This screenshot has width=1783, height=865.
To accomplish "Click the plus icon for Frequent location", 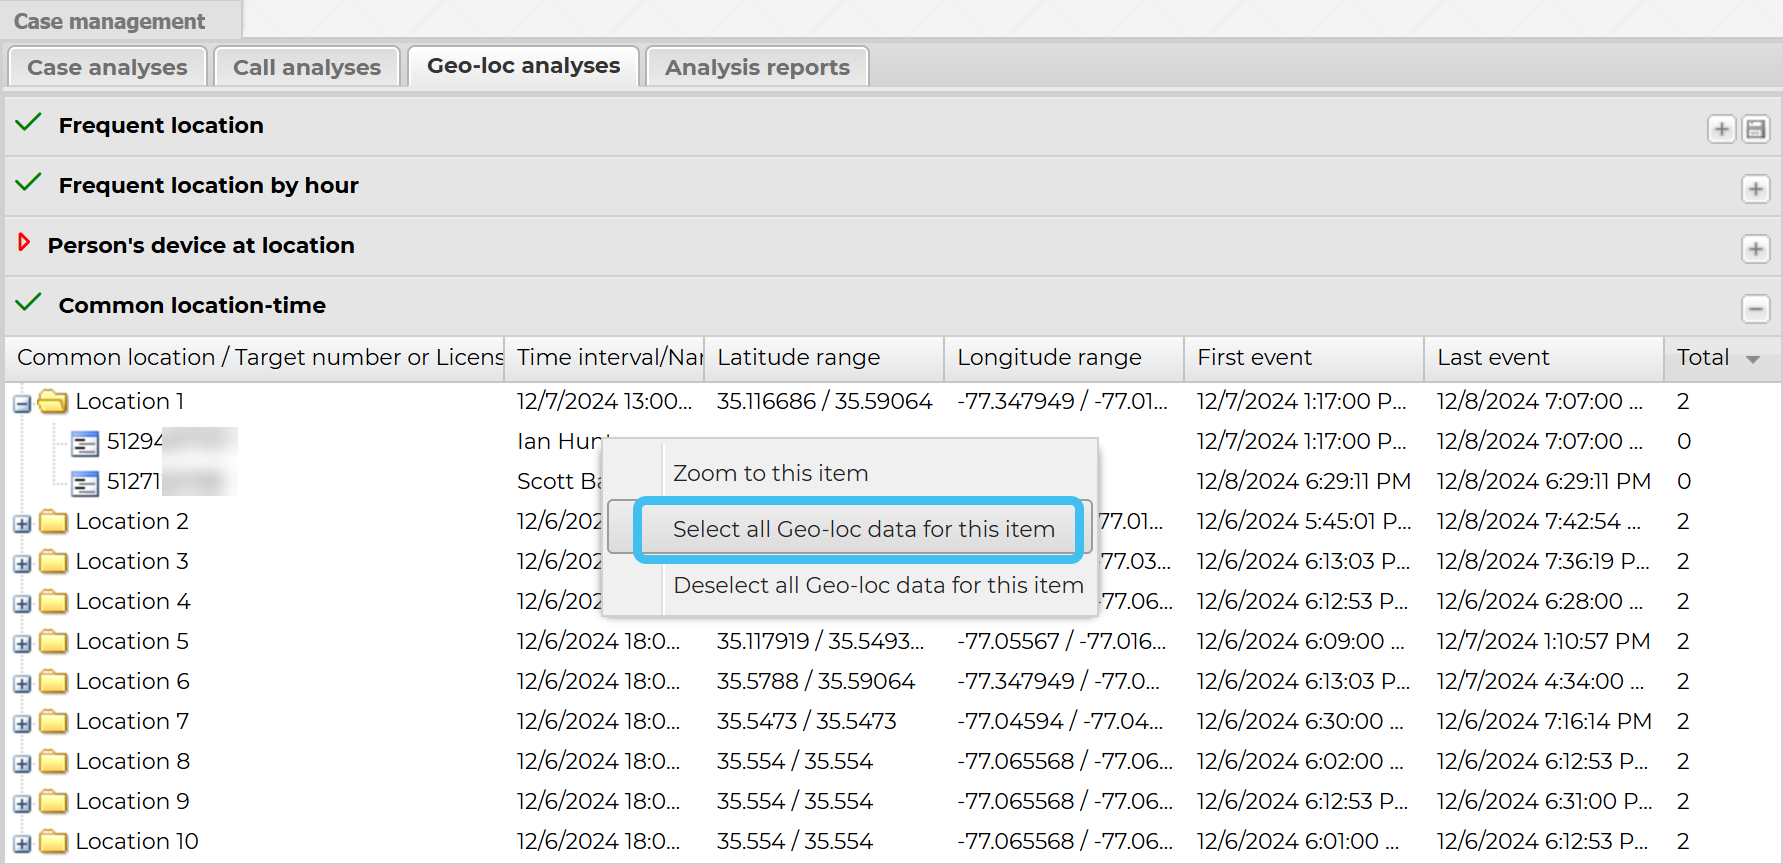I will point(1721,129).
